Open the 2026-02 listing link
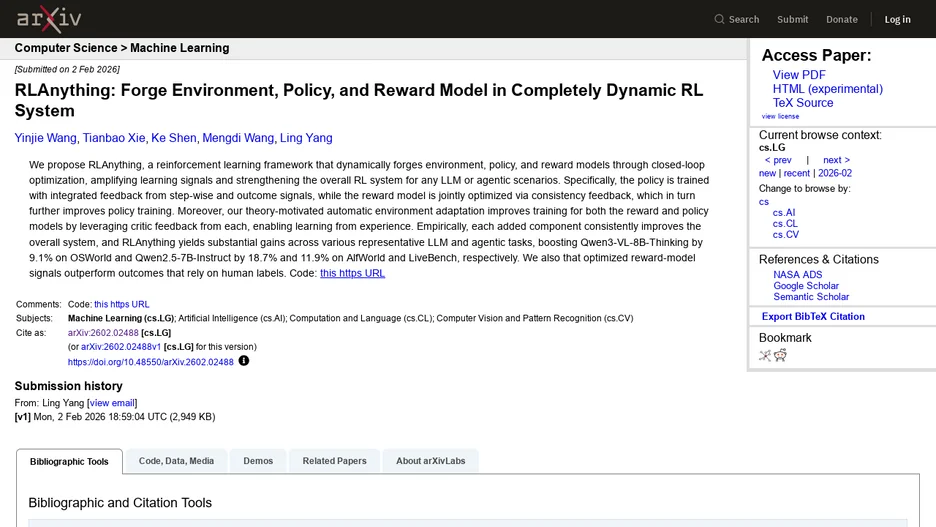The image size is (936, 527). (835, 173)
